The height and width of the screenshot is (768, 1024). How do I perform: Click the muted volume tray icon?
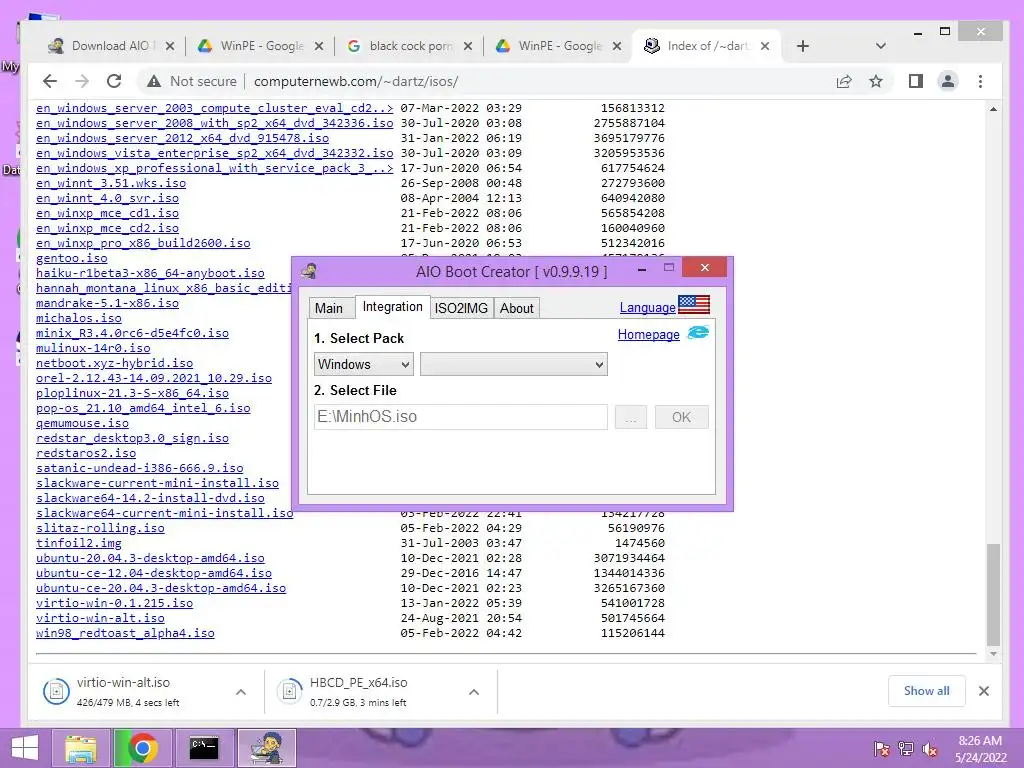pyautogui.click(x=930, y=749)
